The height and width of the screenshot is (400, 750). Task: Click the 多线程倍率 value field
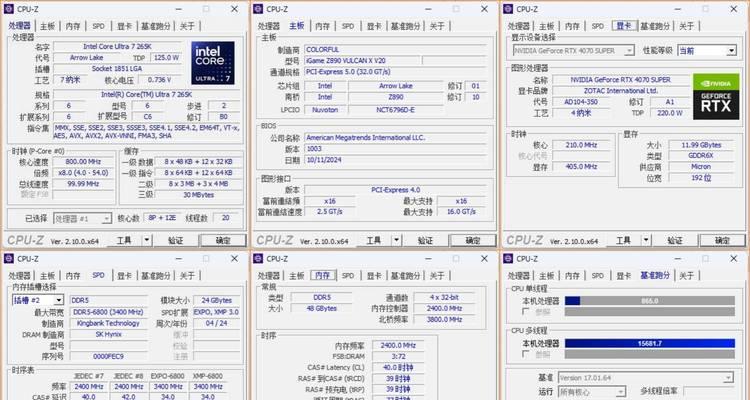pyautogui.click(x=709, y=391)
